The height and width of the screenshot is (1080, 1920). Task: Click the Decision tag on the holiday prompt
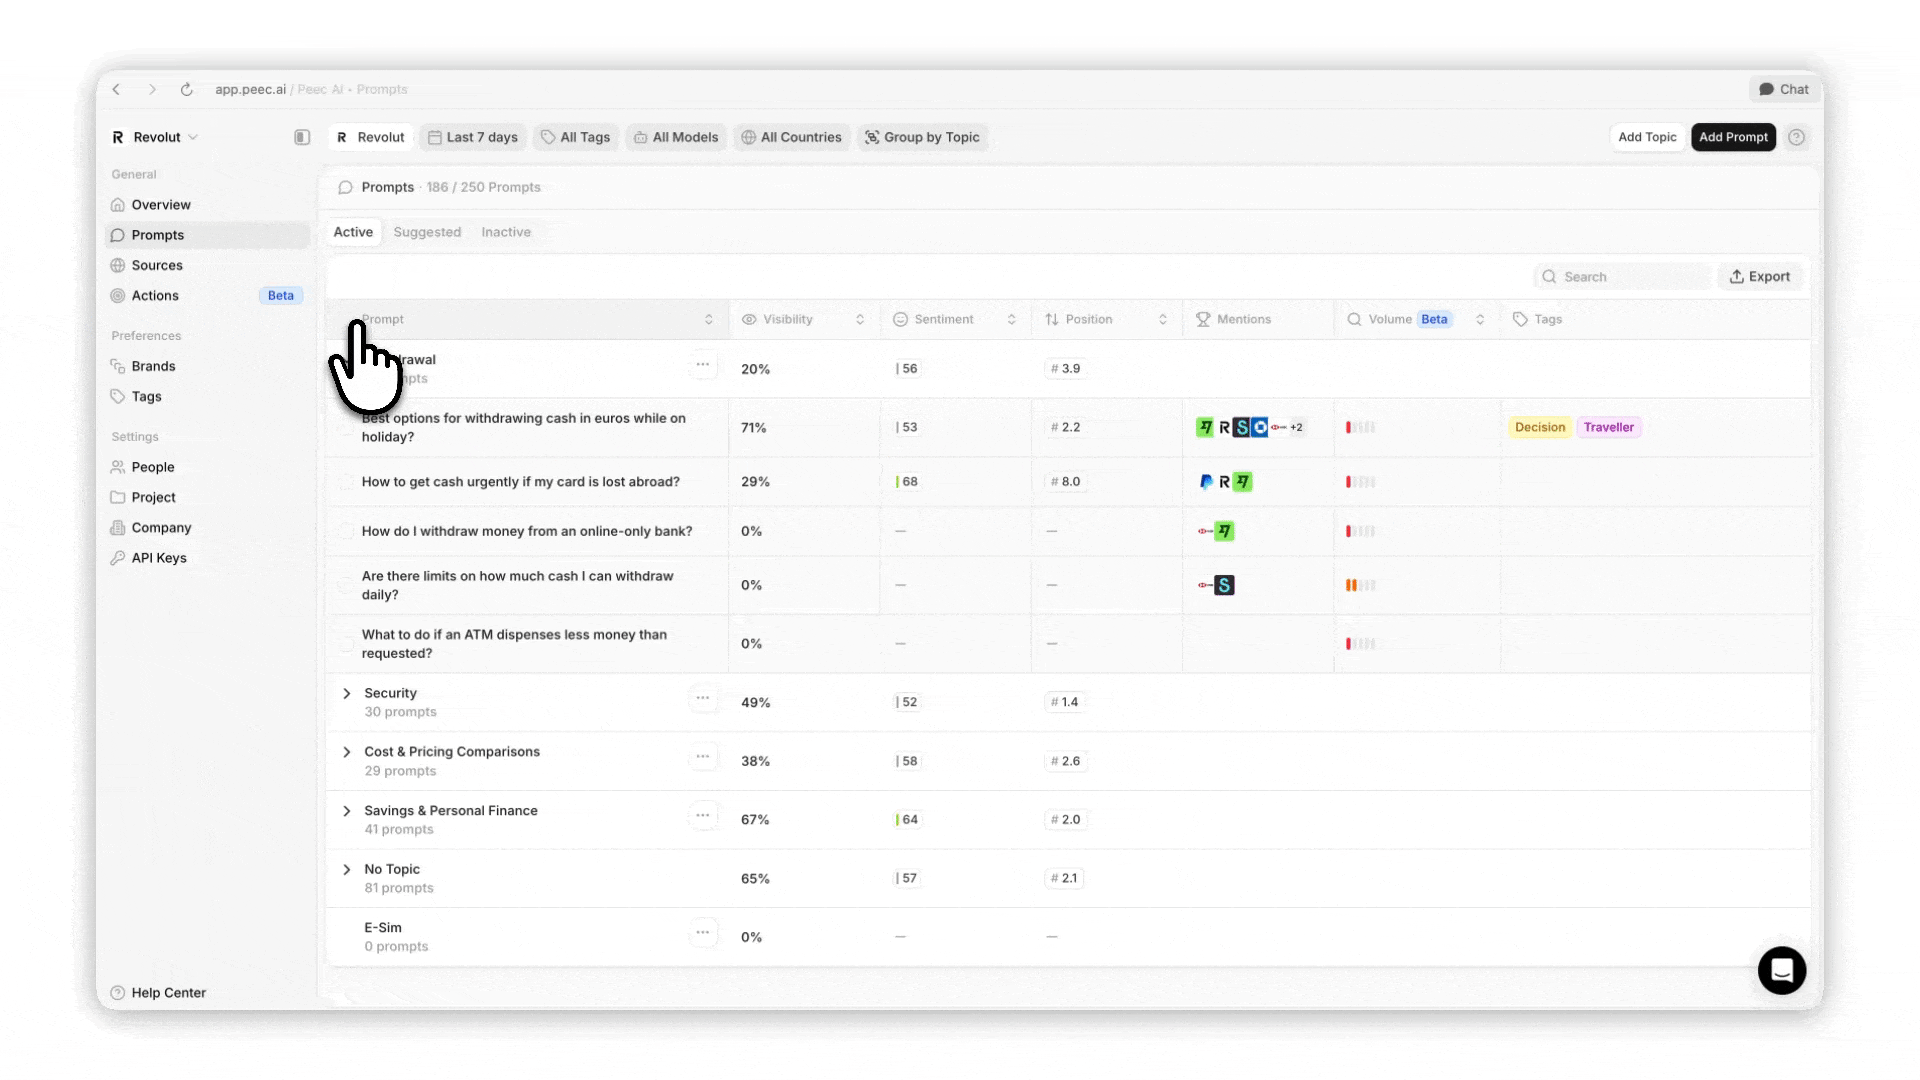(1539, 427)
